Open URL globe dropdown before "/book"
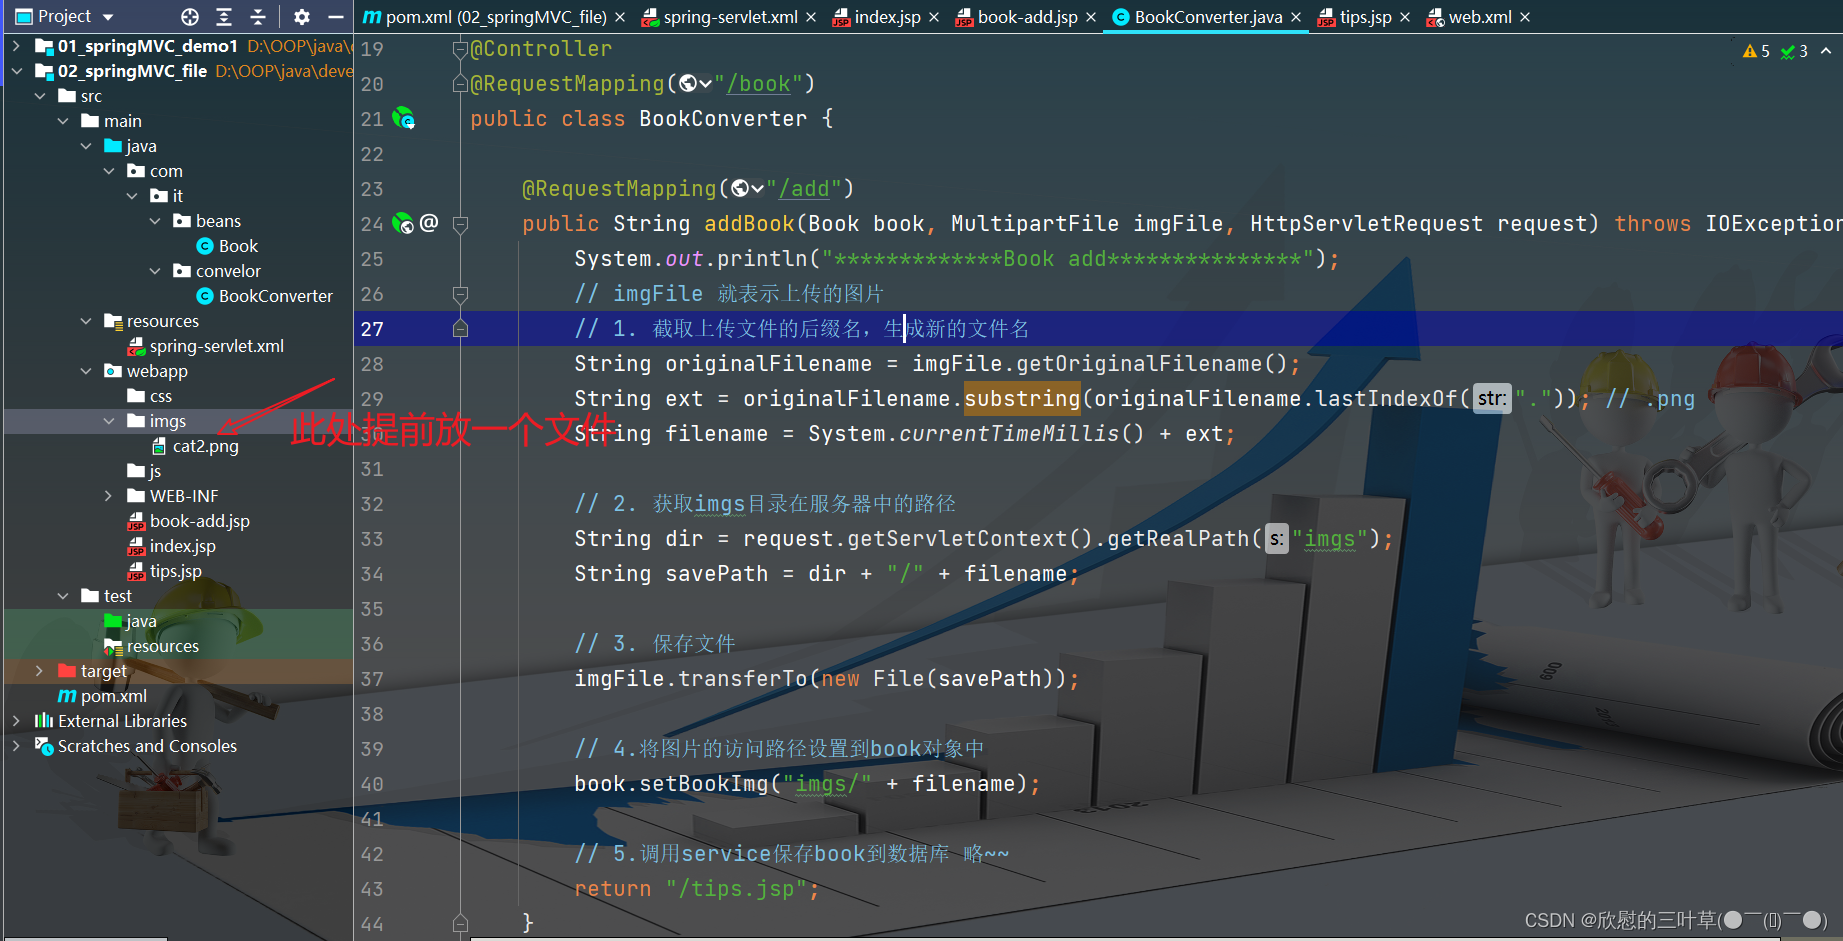This screenshot has height=941, width=1843. pyautogui.click(x=695, y=84)
